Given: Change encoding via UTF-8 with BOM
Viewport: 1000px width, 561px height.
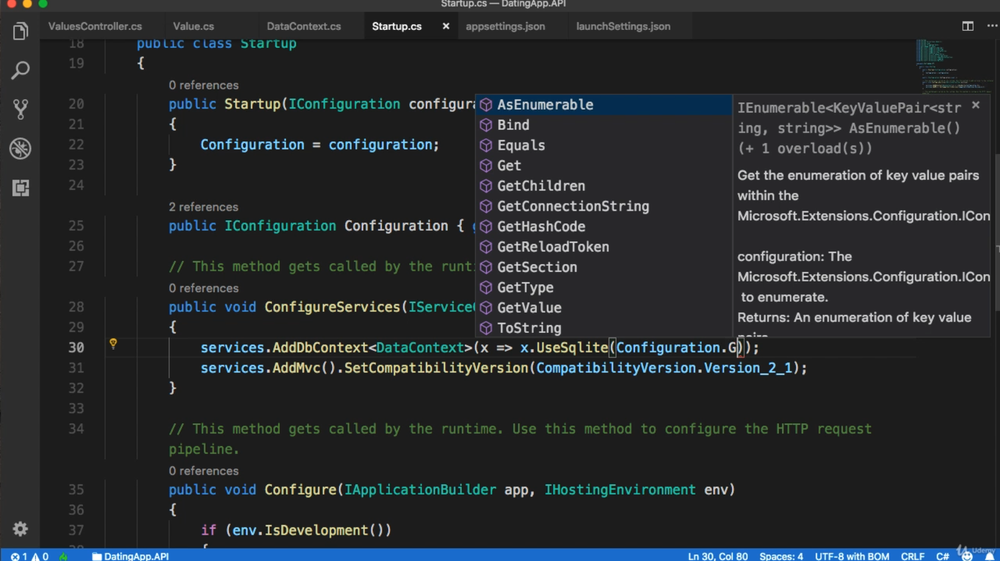Looking at the screenshot, I should (x=853, y=556).
